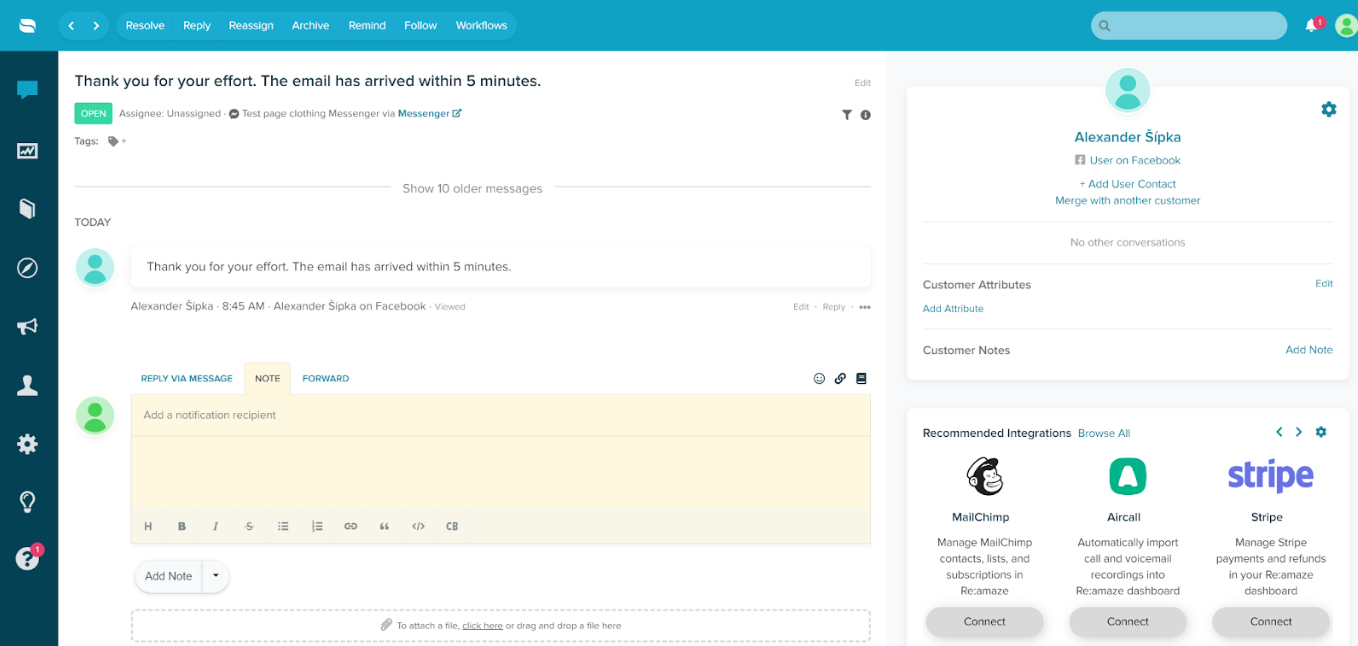The image size is (1358, 646).
Task: Show 10 older messages
Action: (x=472, y=188)
